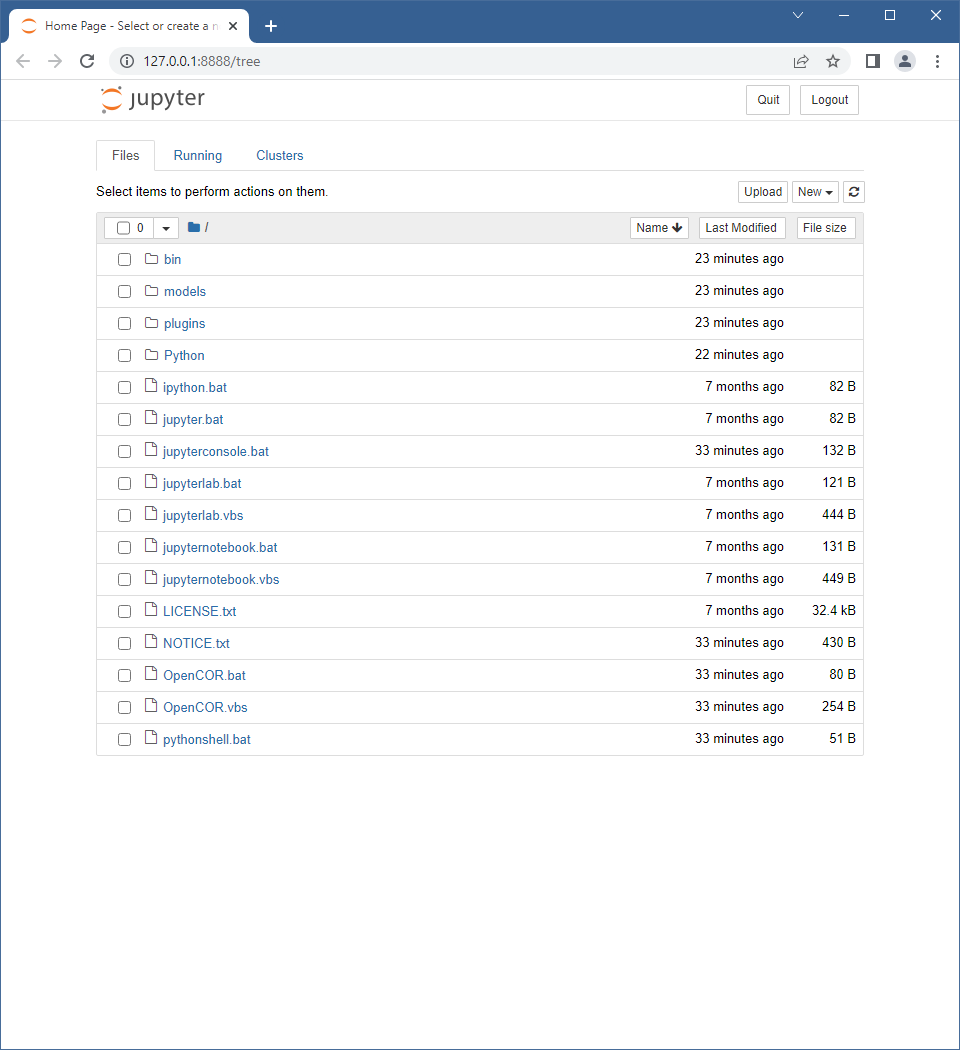This screenshot has width=960, height=1050.
Task: Sort the list by Name
Action: (659, 228)
